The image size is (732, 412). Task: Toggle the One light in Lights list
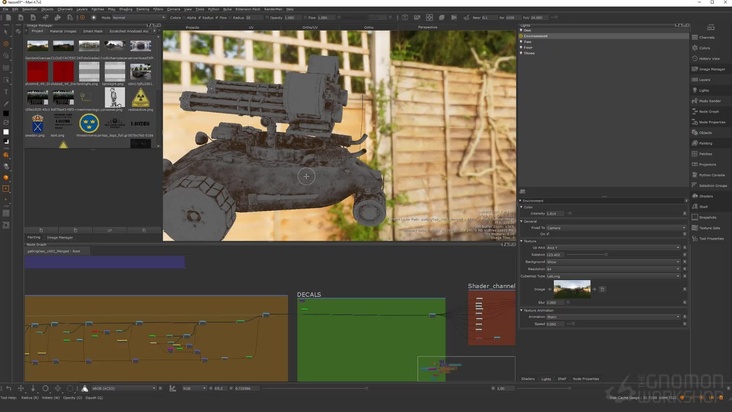521,30
